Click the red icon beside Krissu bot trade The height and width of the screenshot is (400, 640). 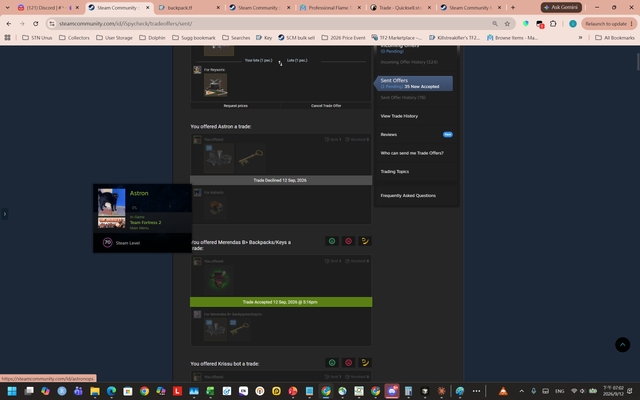348,362
